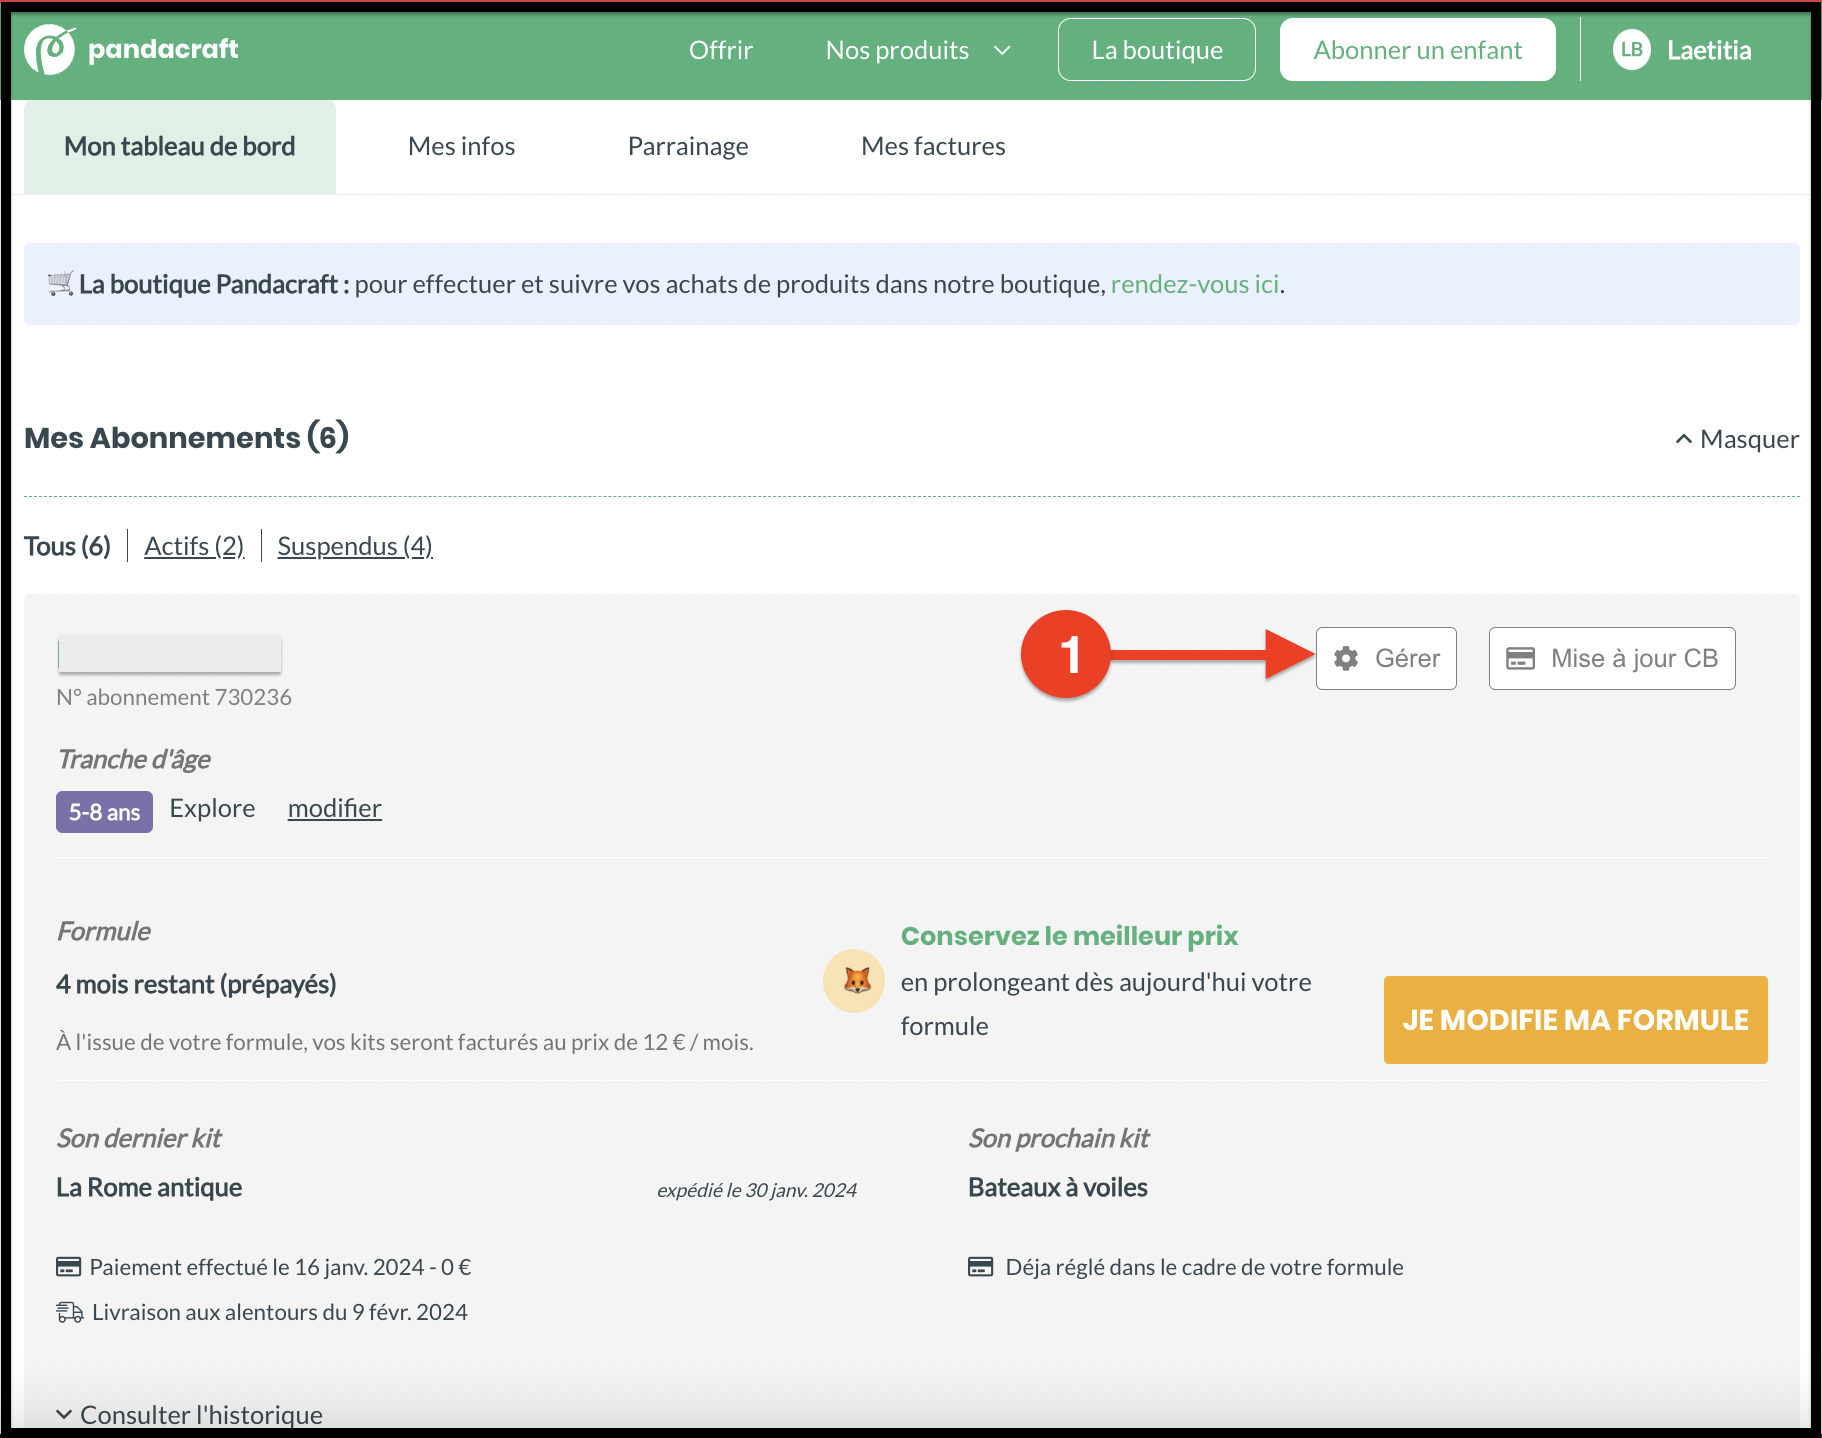The width and height of the screenshot is (1822, 1438).
Task: Open the Parrainage tab
Action: [x=688, y=146]
